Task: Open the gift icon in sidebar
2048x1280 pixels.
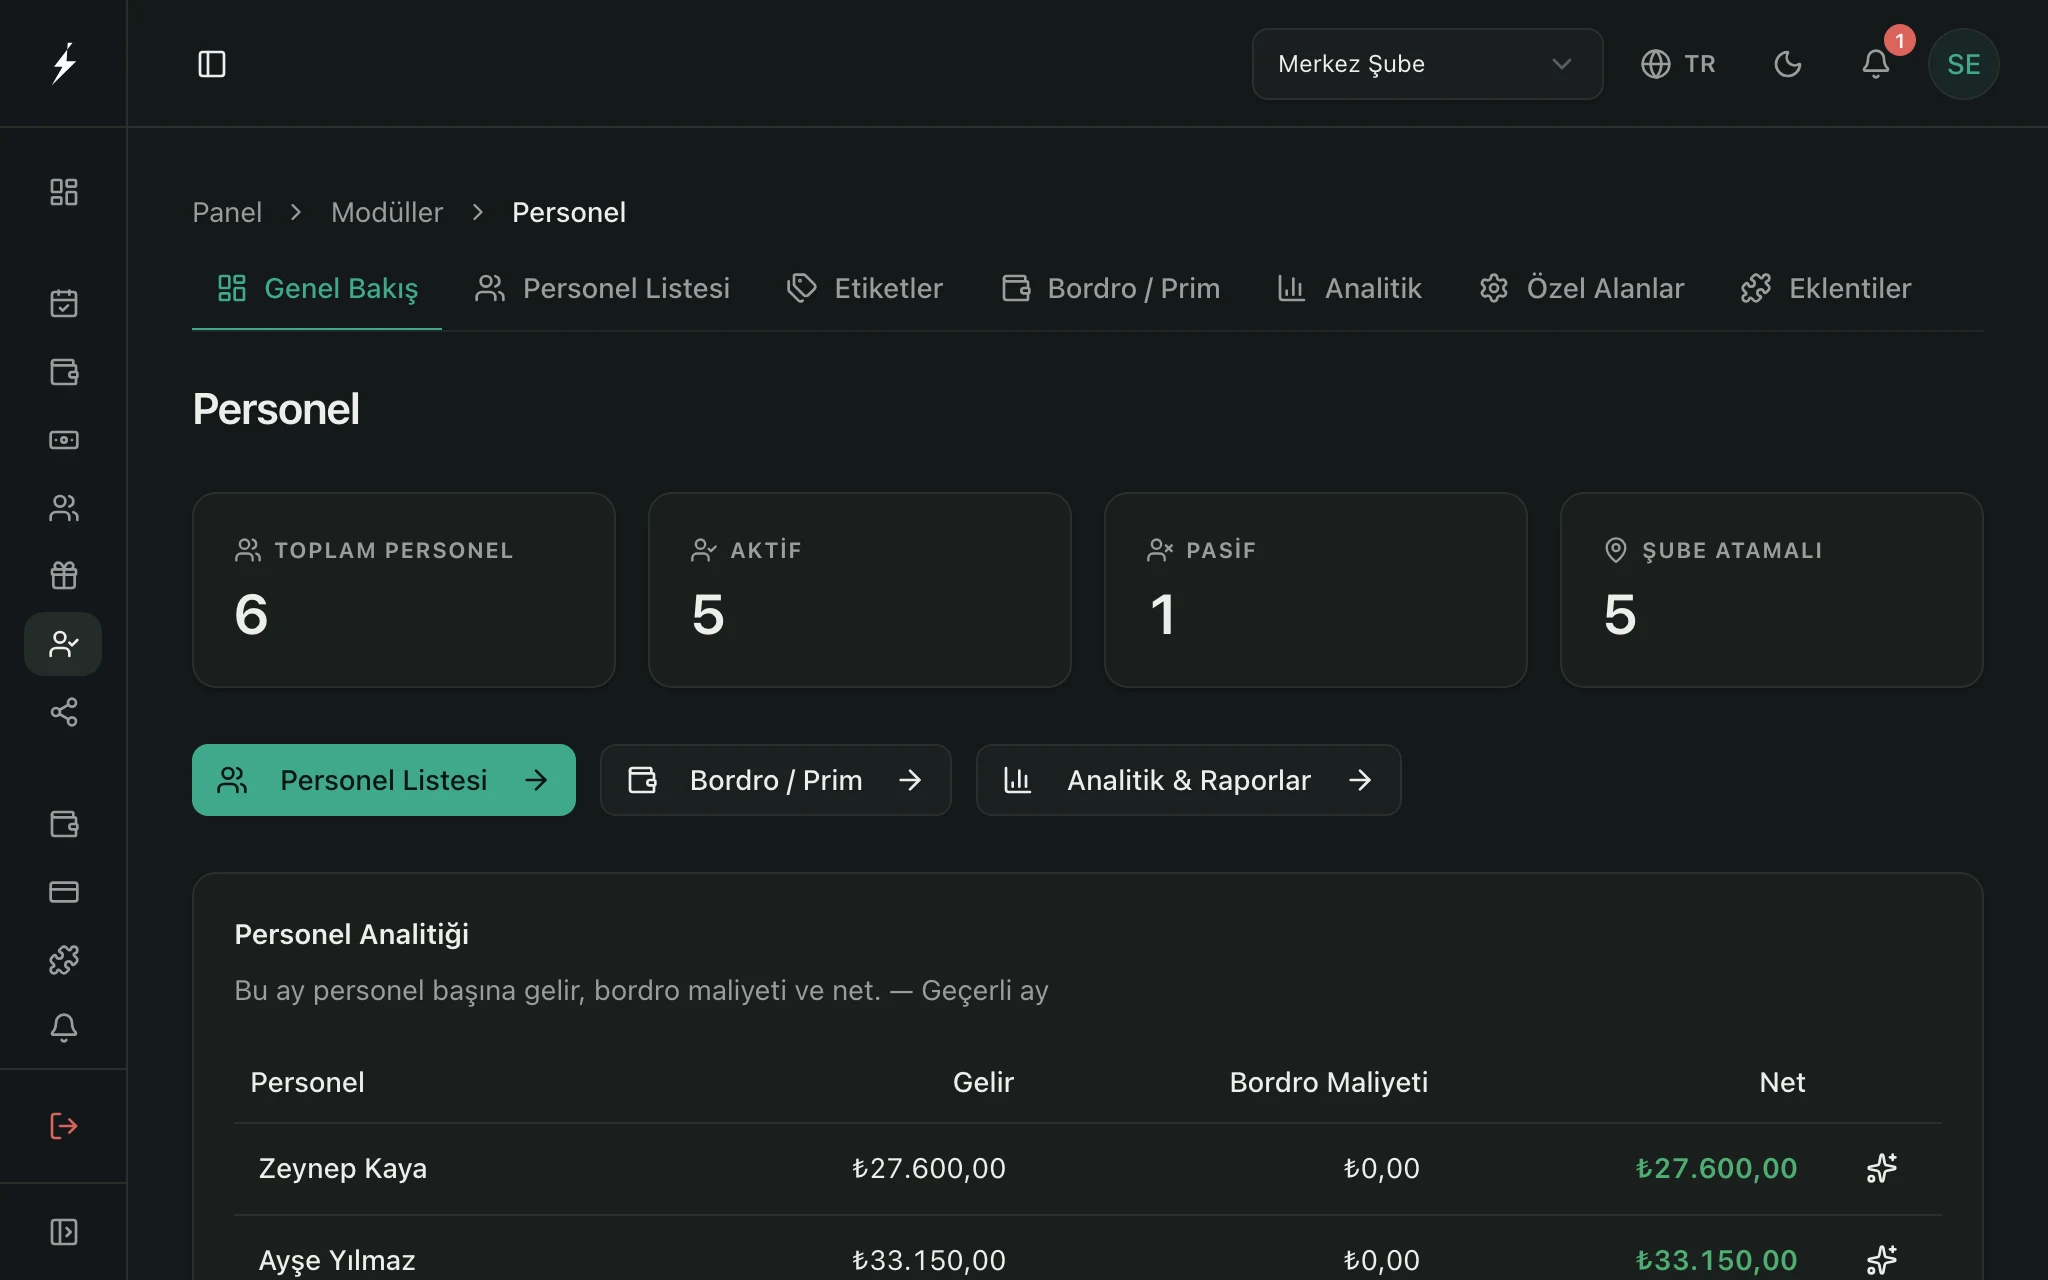Action: click(x=64, y=575)
